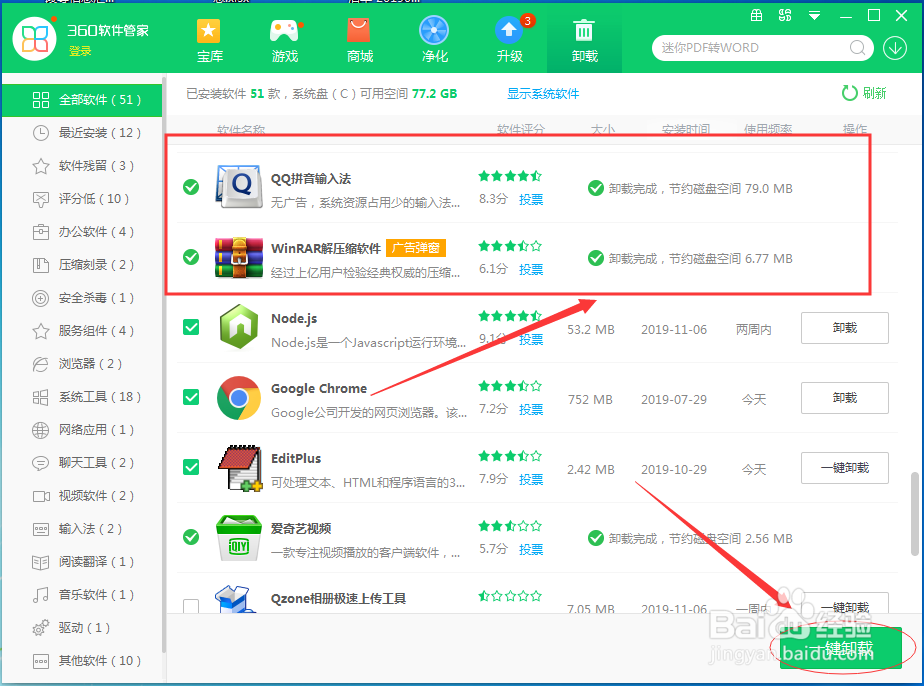Select 安全杀毒 (1) category
Viewport: 924px width, 686px height.
[82, 298]
